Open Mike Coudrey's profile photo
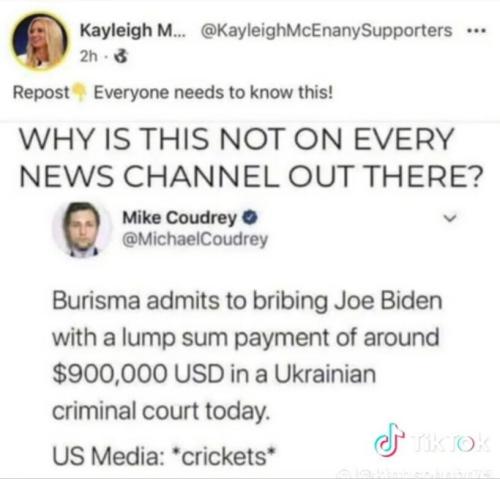The image size is (500, 479). click(82, 229)
